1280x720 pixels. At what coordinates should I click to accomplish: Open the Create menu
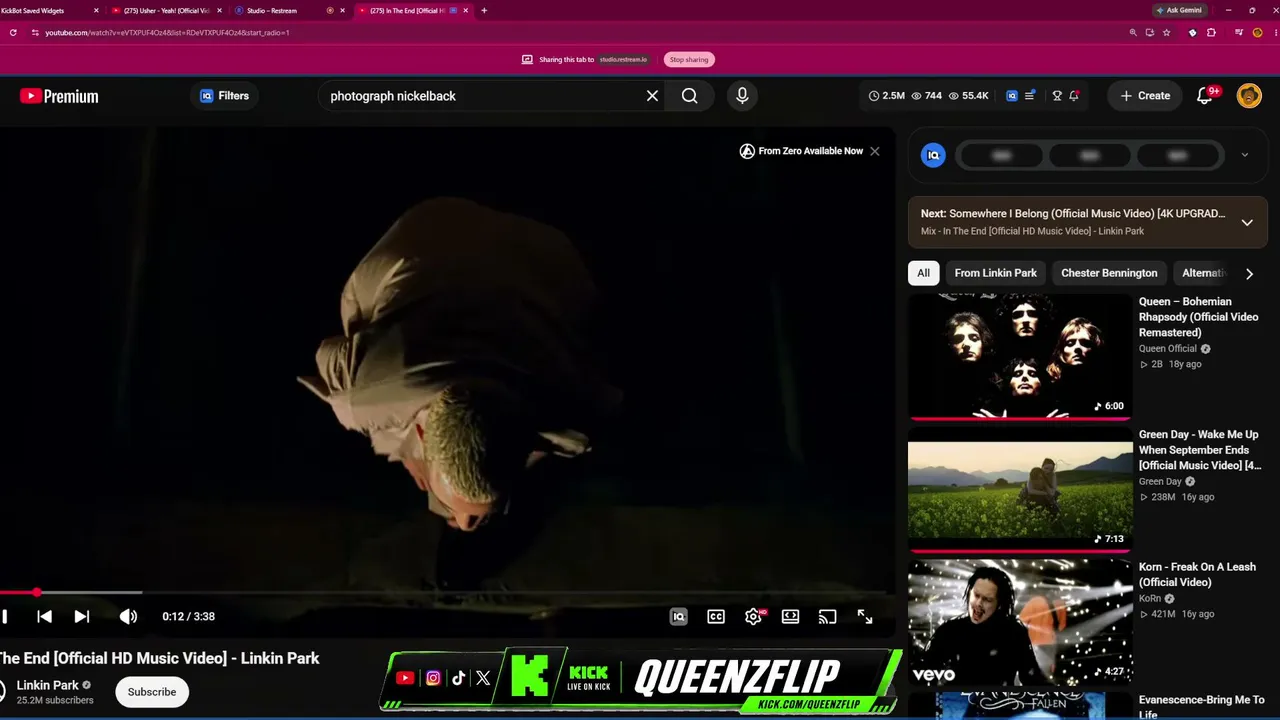pos(1145,96)
